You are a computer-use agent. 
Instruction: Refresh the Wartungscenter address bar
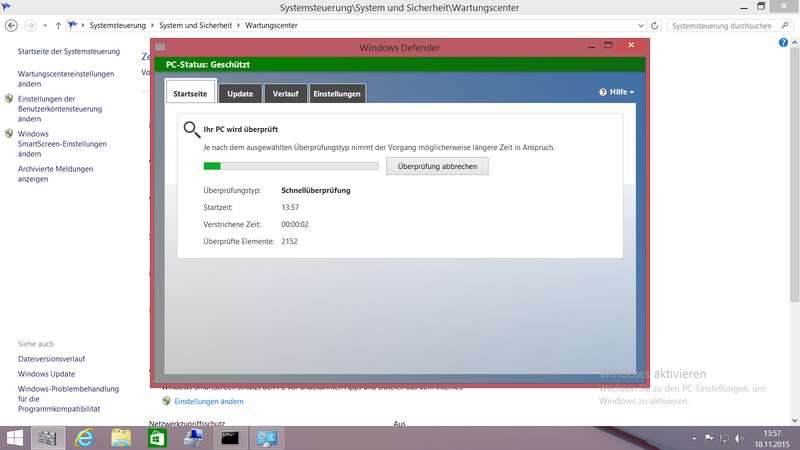[x=655, y=26]
